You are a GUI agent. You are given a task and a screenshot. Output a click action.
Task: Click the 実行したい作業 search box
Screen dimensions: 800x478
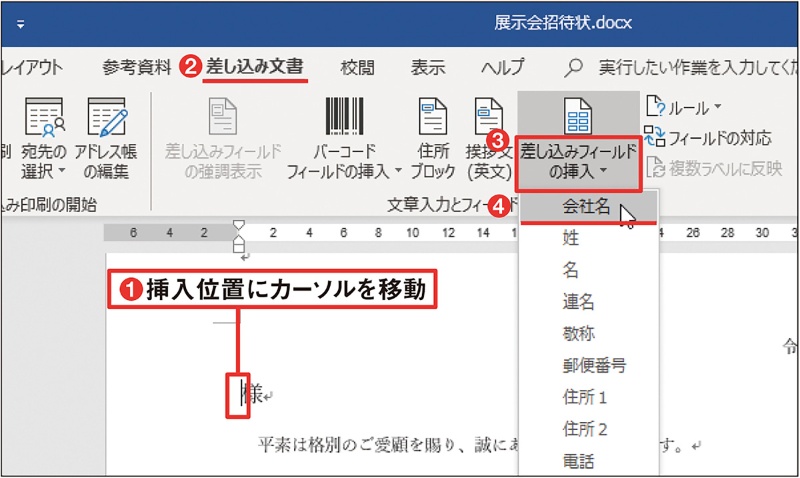[x=690, y=67]
